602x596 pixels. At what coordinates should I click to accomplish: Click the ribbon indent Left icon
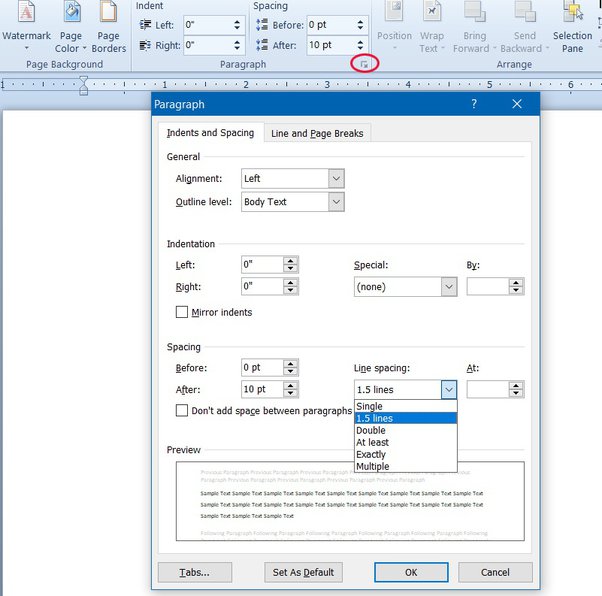coord(145,25)
